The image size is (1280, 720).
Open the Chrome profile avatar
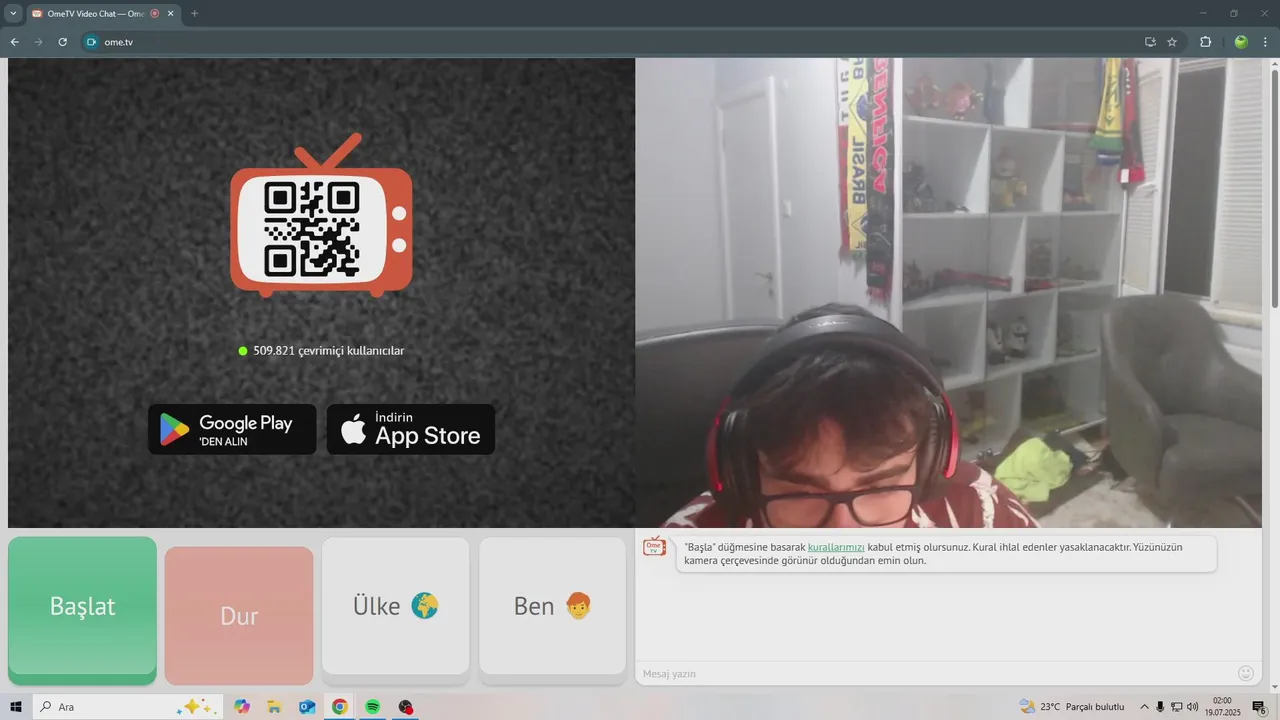coord(1241,42)
